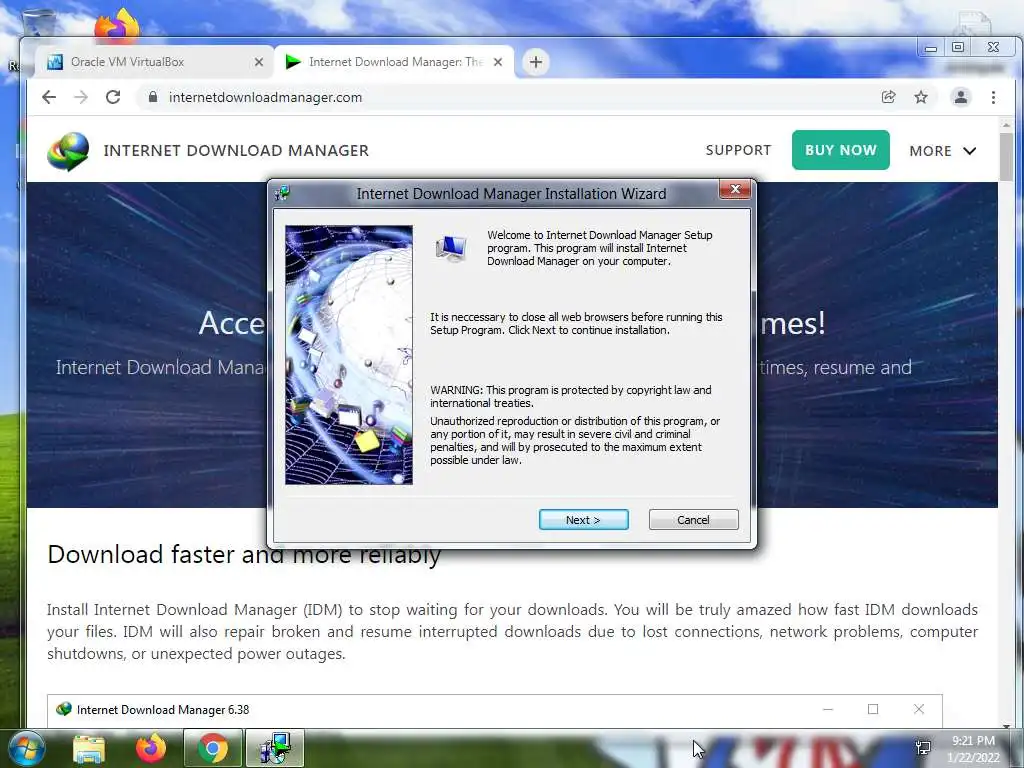
Task: Launch Firefox from the taskbar
Action: point(151,749)
